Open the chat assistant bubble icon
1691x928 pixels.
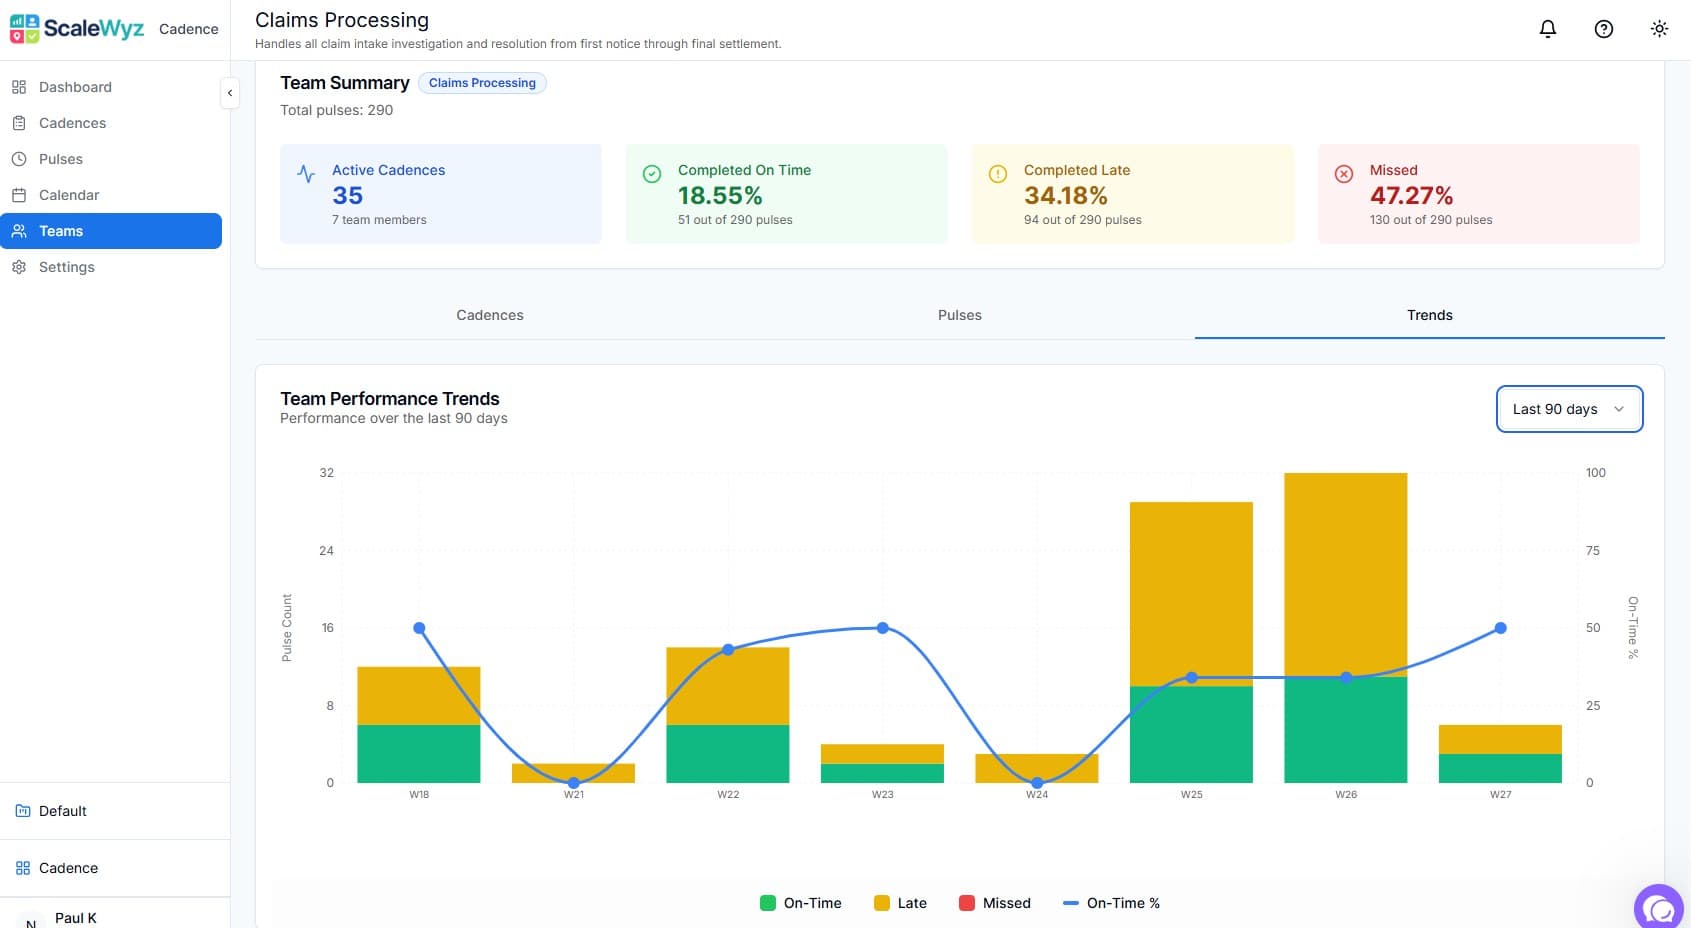[1659, 906]
